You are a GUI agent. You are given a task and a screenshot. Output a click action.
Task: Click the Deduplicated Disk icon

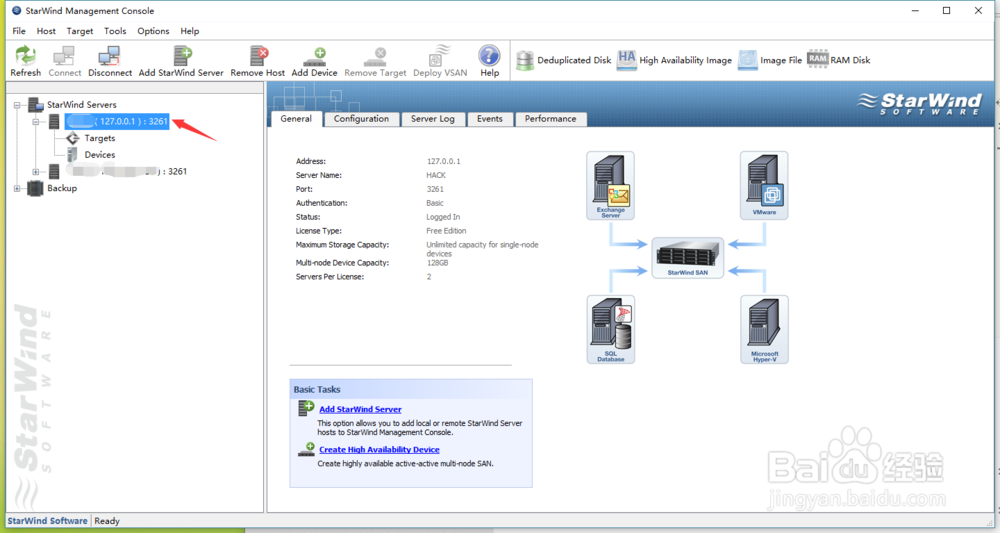point(525,60)
